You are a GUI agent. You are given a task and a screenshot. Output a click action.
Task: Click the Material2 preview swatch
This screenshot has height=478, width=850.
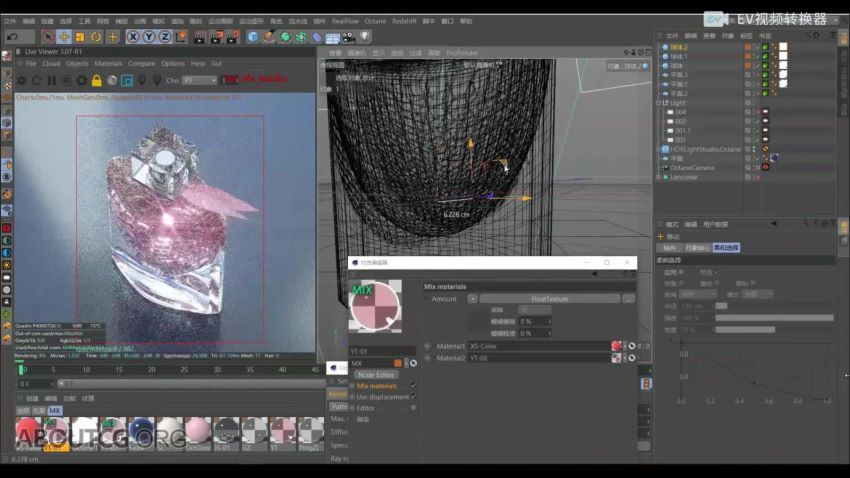tap(616, 358)
